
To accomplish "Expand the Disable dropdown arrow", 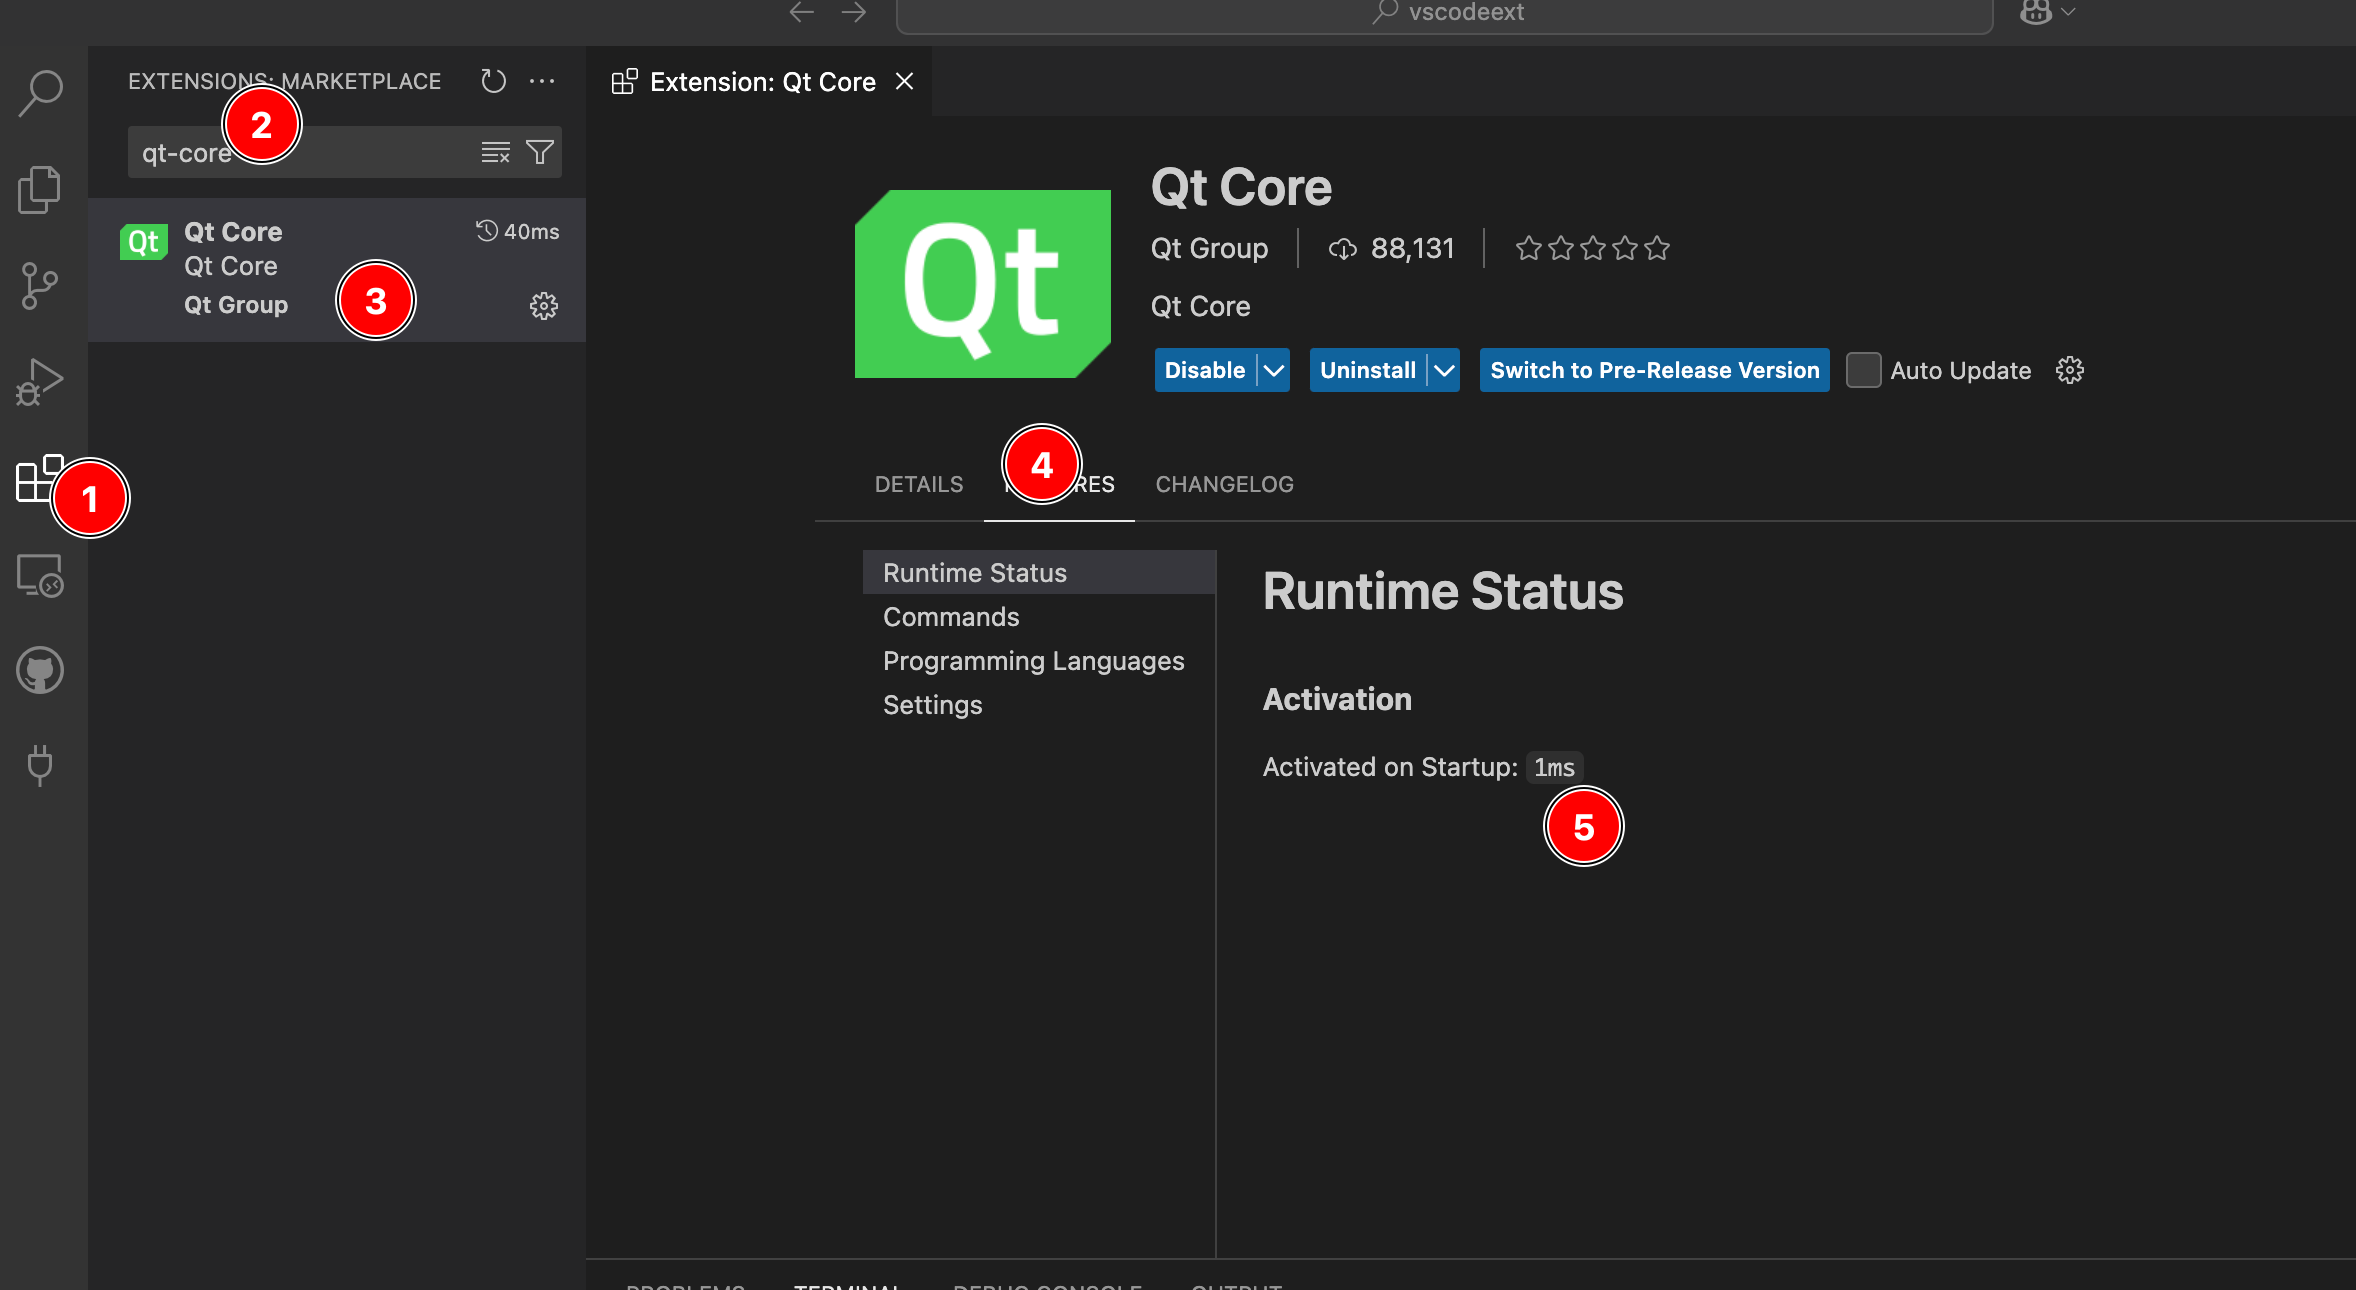I will point(1274,370).
